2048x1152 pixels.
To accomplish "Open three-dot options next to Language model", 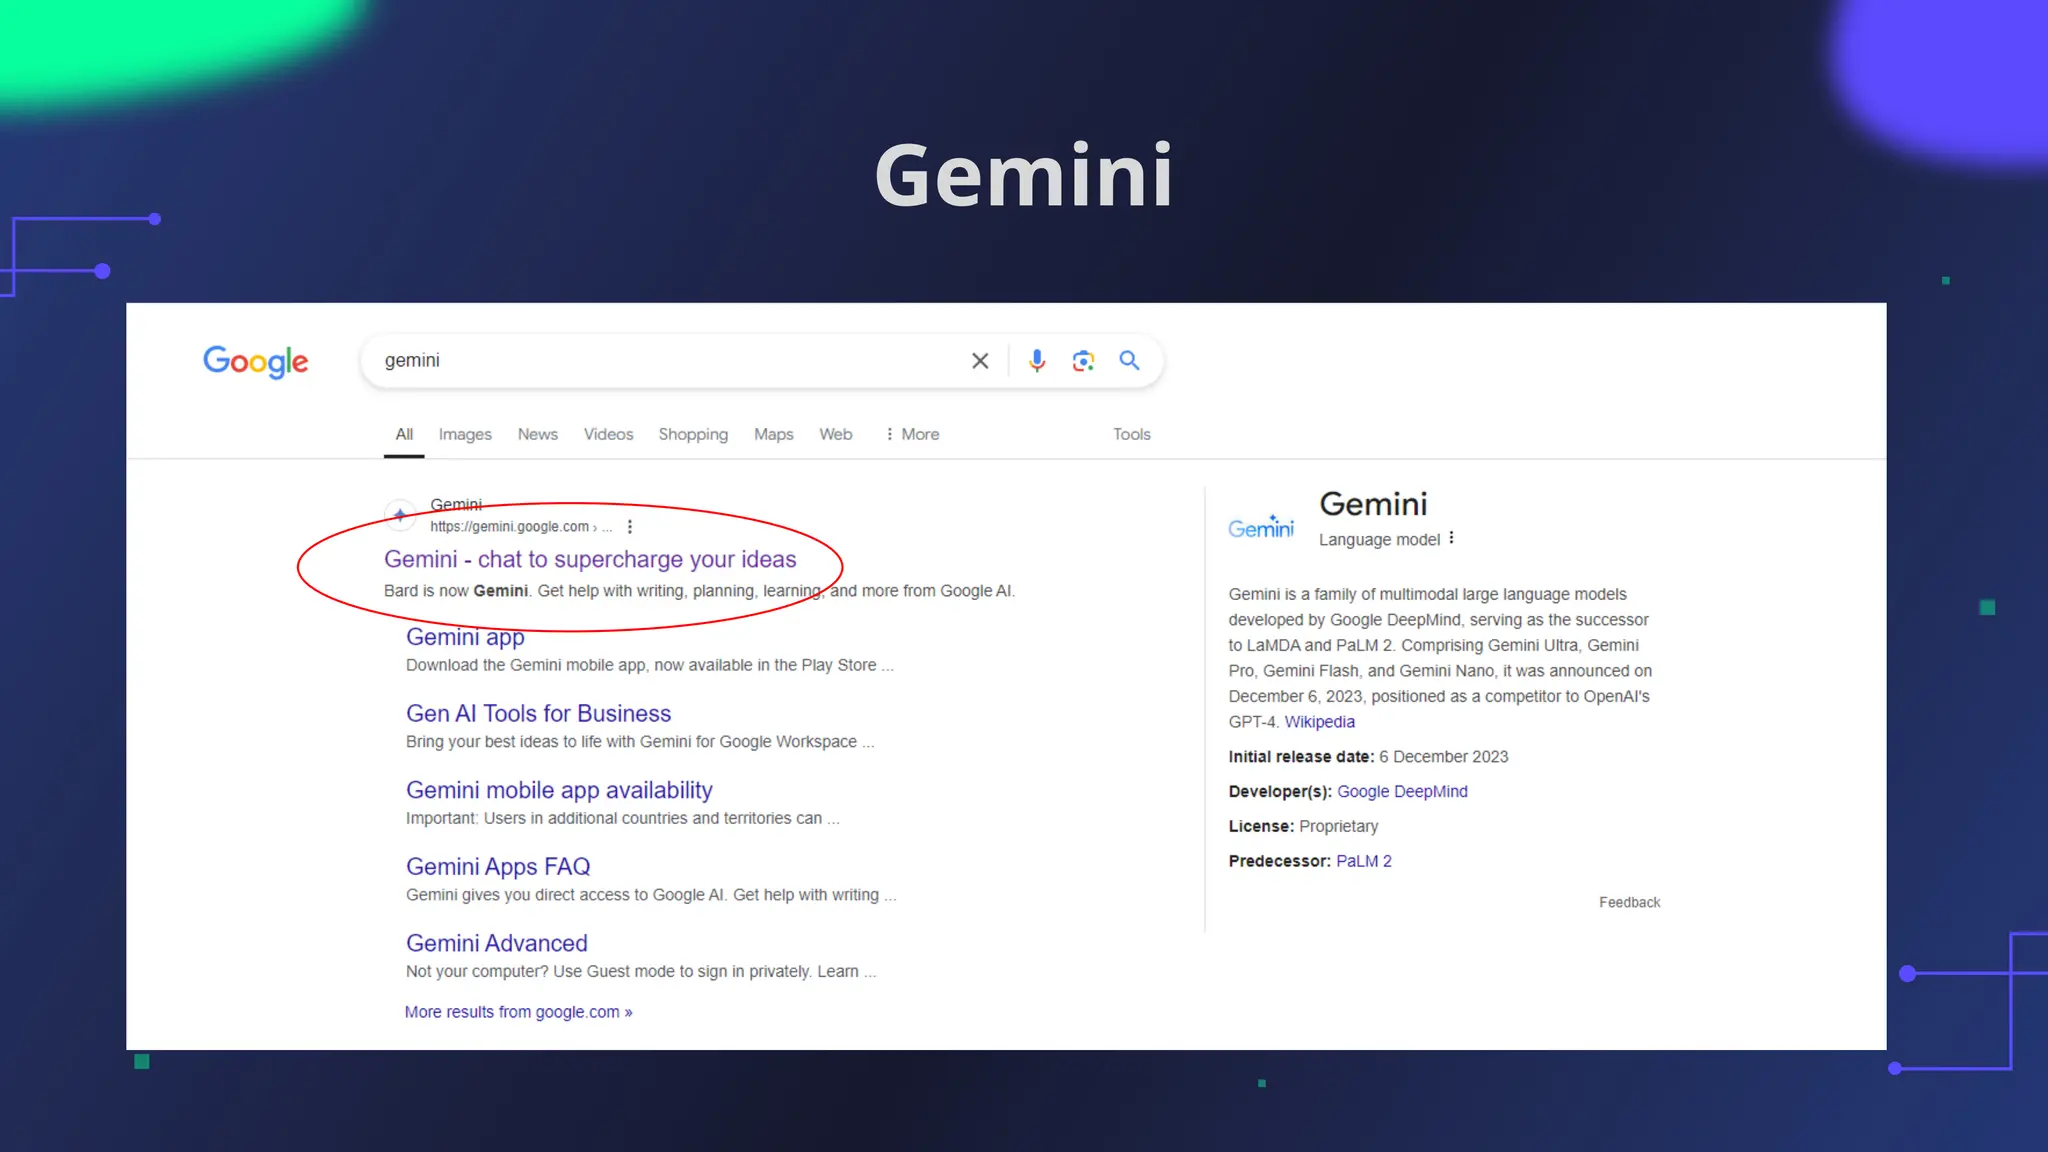I will pos(1452,538).
